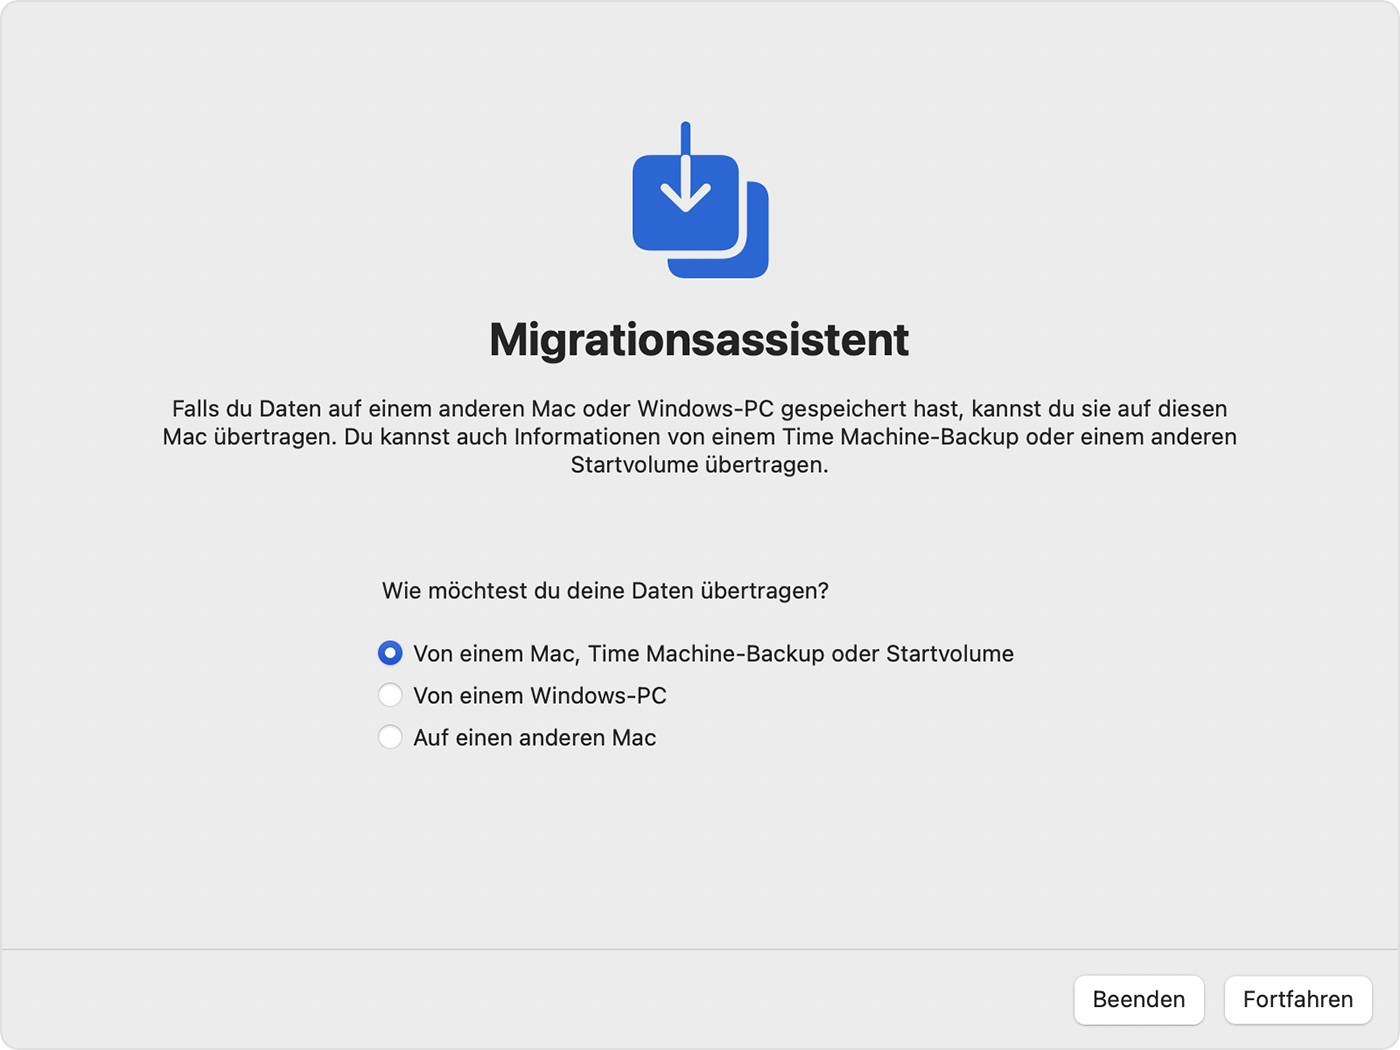Click the question 'Wie möchtest du deine Daten übertragen?'
Viewport: 1400px width, 1050px height.
[x=605, y=591]
